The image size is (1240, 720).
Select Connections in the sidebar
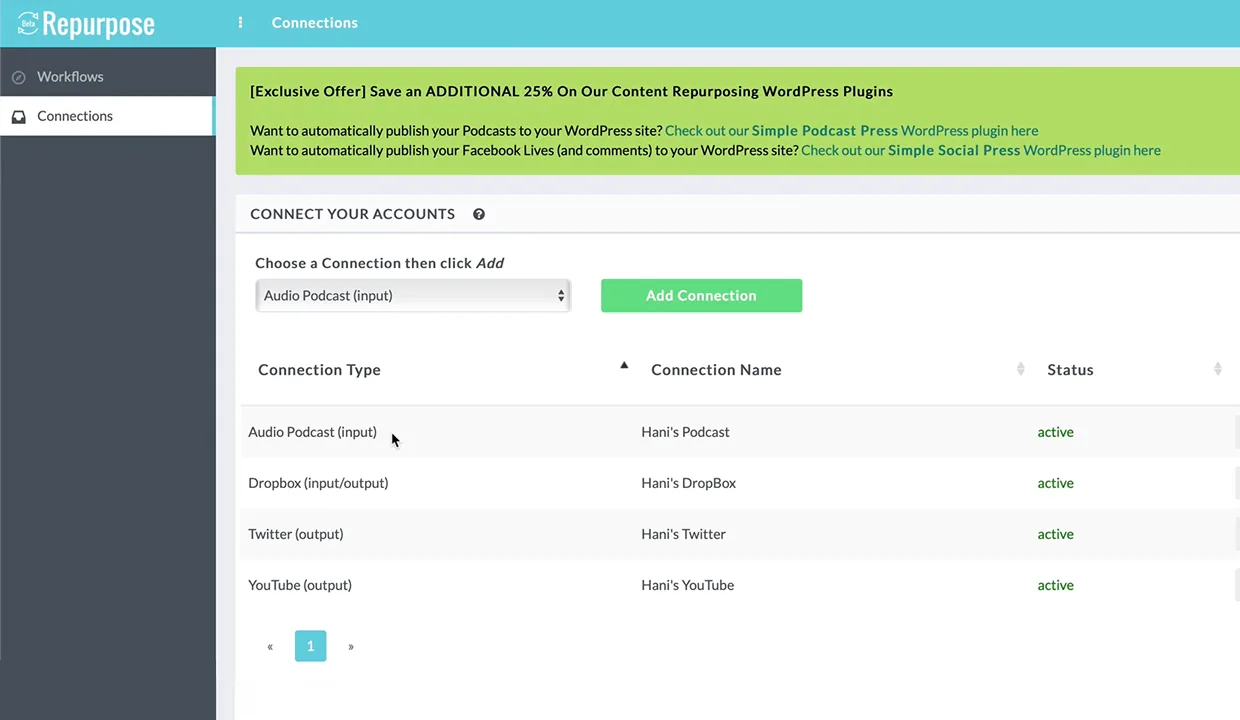click(x=107, y=116)
